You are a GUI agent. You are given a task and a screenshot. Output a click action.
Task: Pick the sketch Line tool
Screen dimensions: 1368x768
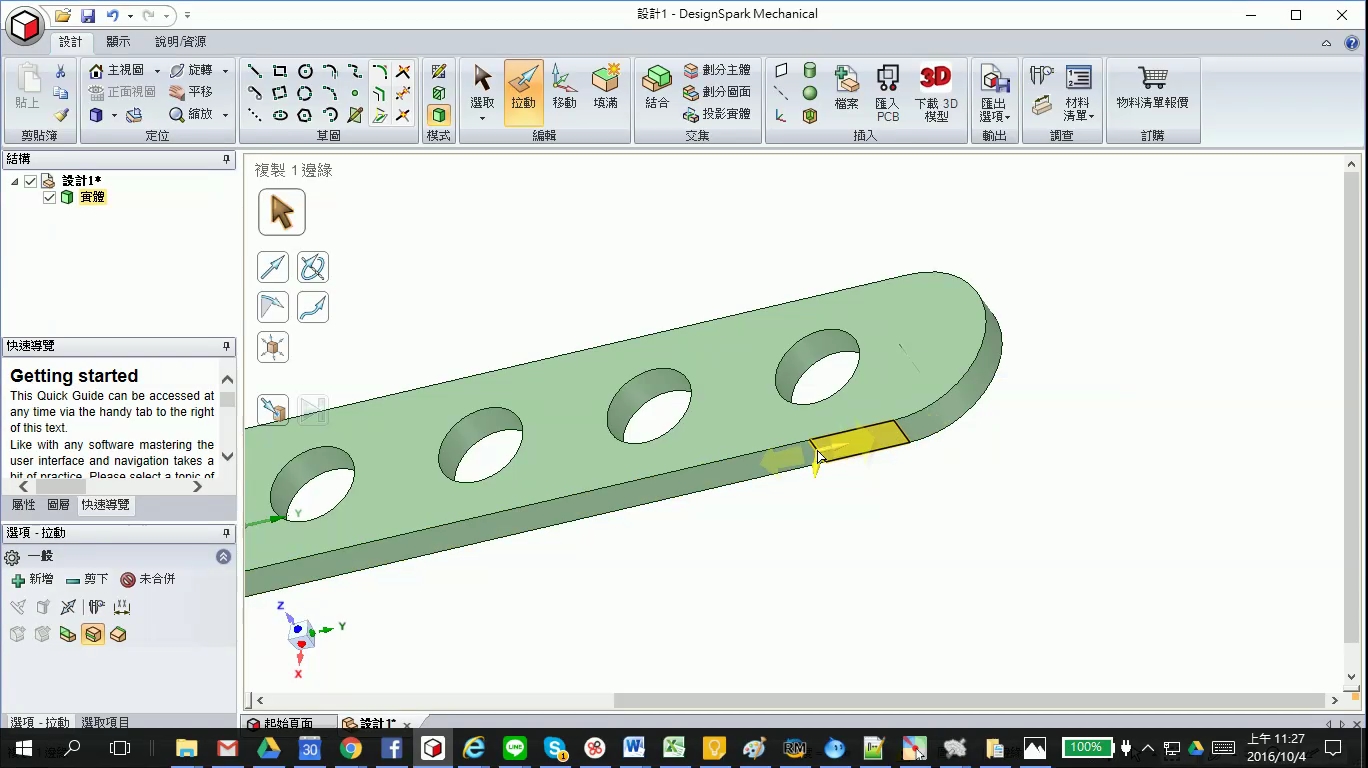[255, 71]
